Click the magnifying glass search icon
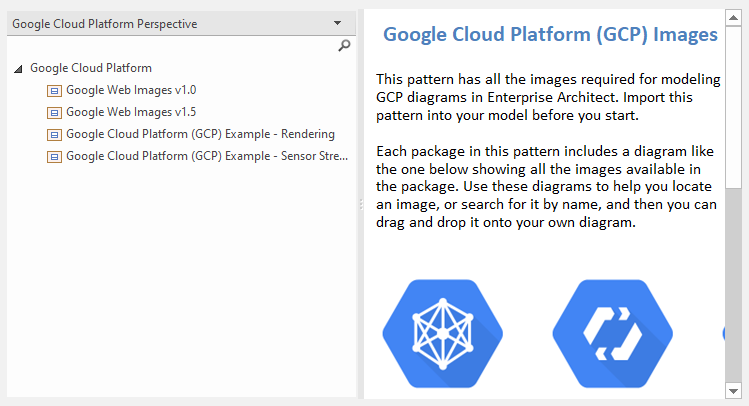Screen dimensions: 749x406 click(344, 46)
